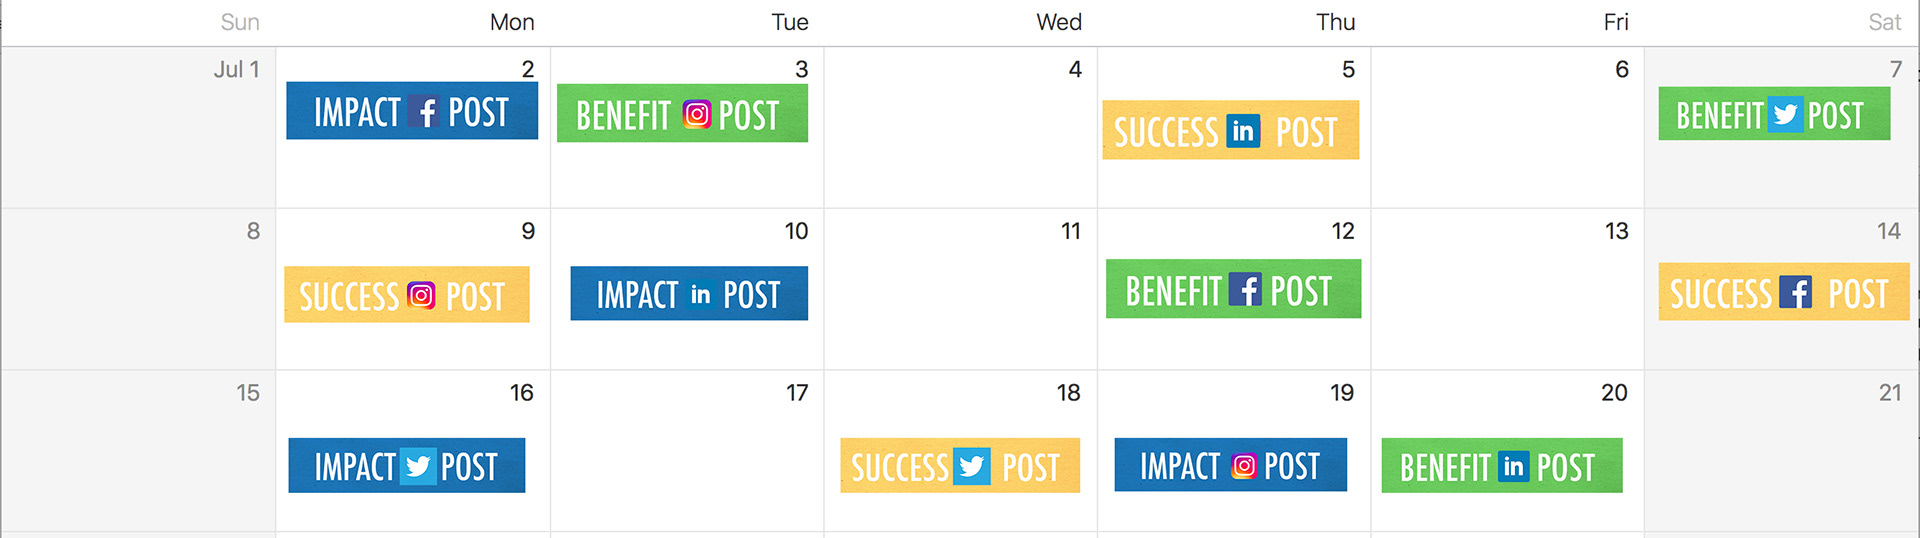
Task: Click the Instagram icon in July 9 post
Action: (422, 296)
